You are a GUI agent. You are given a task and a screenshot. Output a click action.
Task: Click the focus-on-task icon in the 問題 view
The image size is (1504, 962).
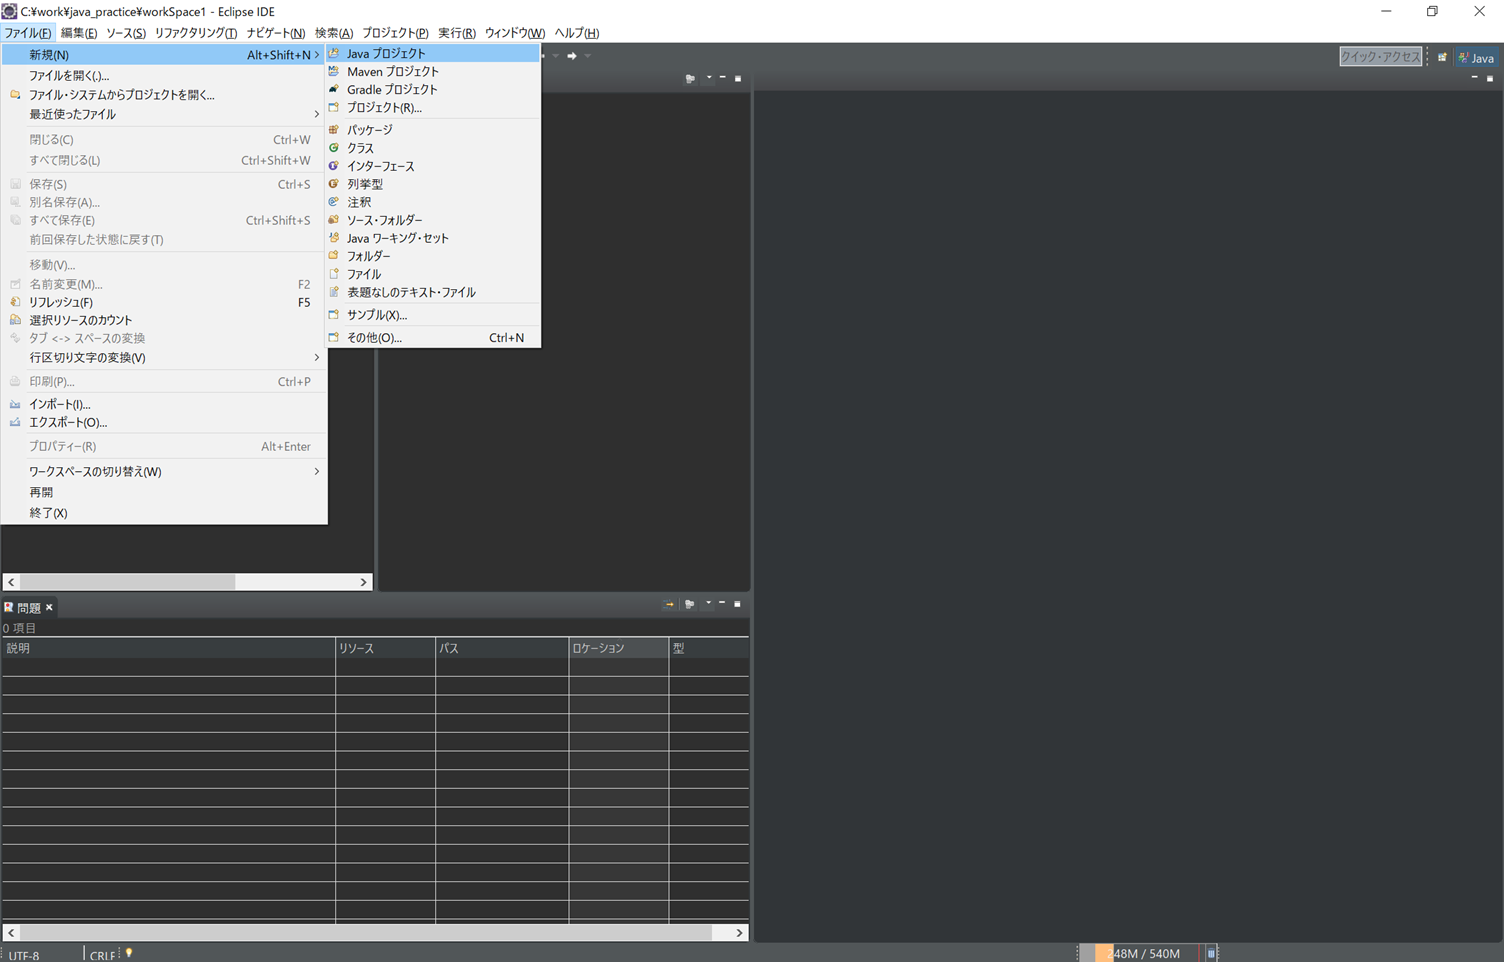click(689, 604)
